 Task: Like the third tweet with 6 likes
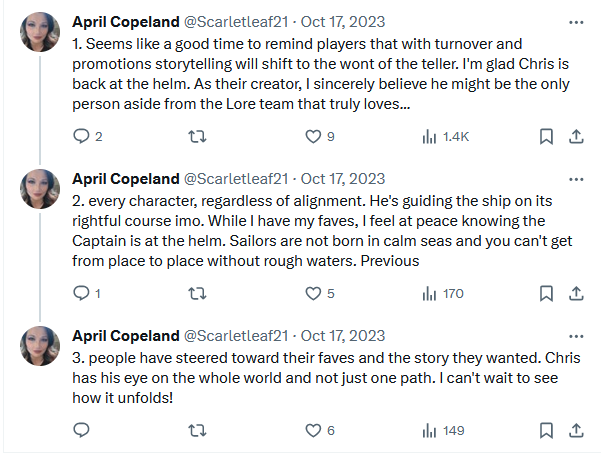tap(315, 431)
